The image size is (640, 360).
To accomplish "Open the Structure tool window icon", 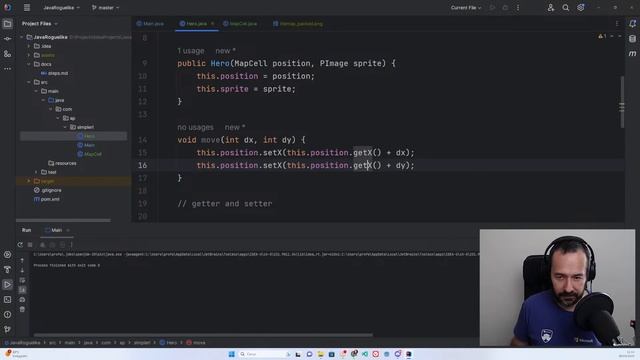I will 7,54.
